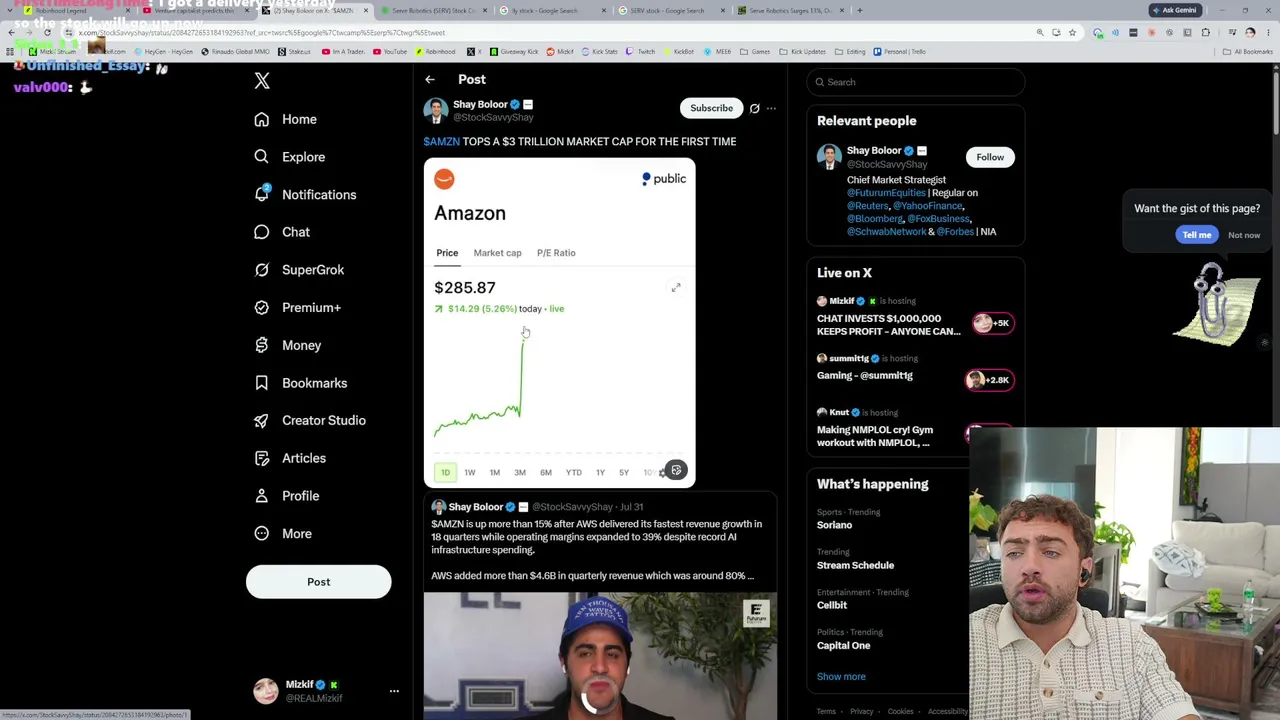Open Money via its sidebar icon

click(x=262, y=345)
